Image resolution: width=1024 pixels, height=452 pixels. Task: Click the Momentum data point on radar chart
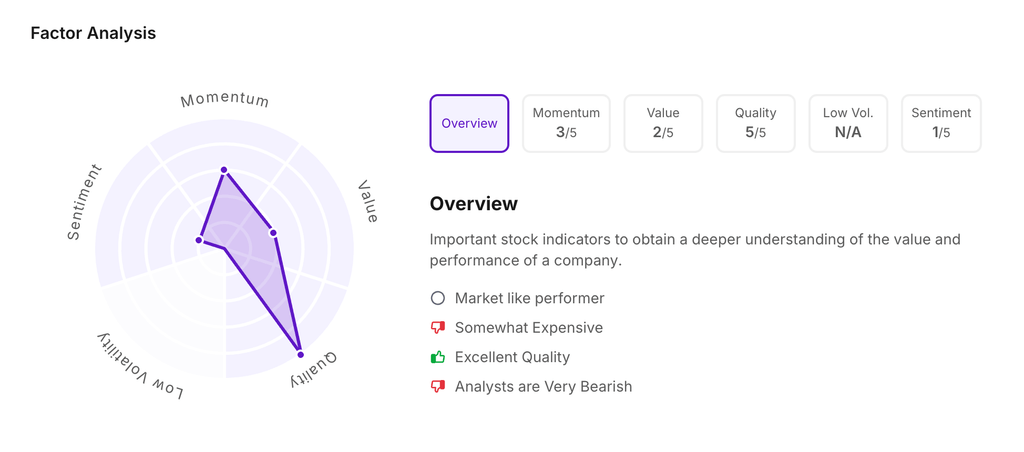(x=224, y=170)
